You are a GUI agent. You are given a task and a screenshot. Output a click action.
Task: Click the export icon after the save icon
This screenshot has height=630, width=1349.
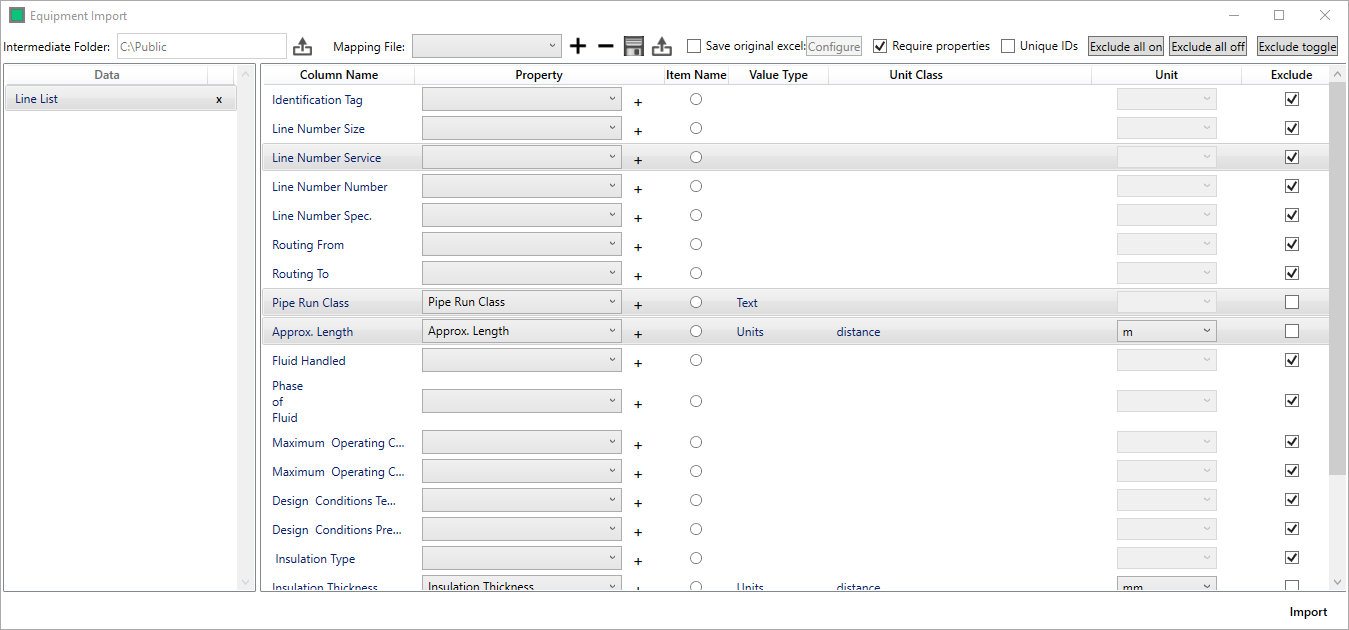tap(661, 46)
